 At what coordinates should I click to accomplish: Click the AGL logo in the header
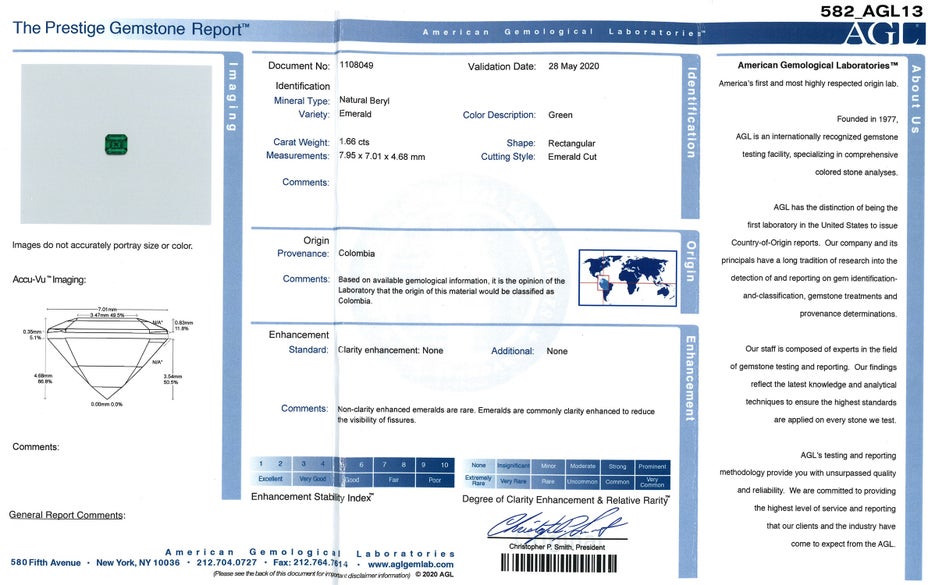[883, 33]
